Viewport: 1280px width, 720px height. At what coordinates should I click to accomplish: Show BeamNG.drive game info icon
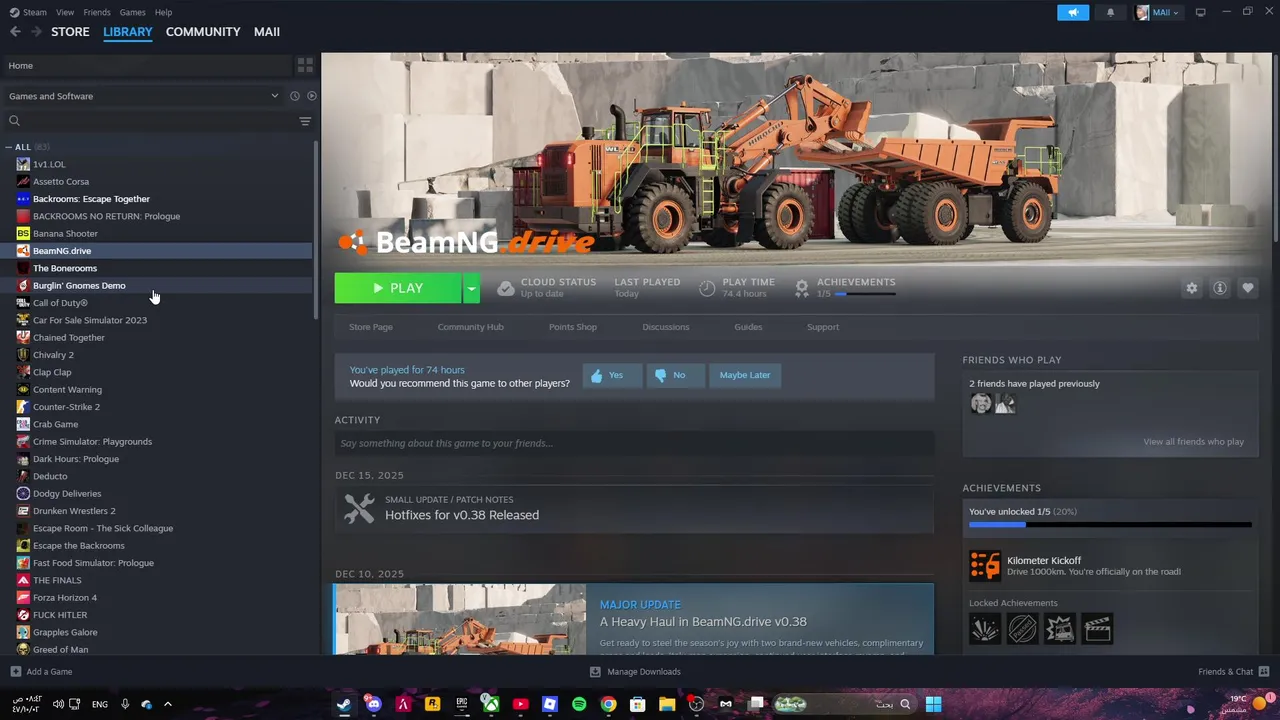[x=1219, y=288]
